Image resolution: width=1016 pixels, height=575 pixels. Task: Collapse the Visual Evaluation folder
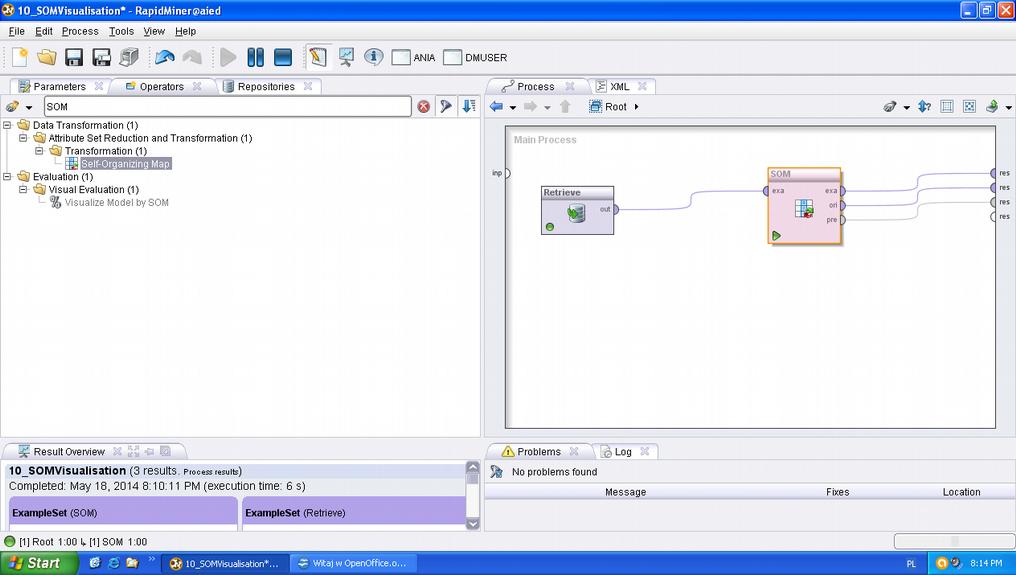pos(23,189)
